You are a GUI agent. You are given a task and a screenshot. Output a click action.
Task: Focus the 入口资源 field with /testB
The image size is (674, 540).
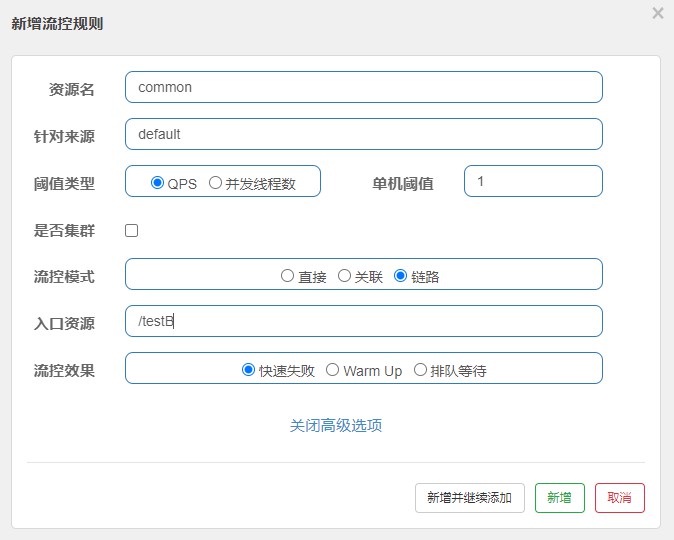click(x=364, y=321)
